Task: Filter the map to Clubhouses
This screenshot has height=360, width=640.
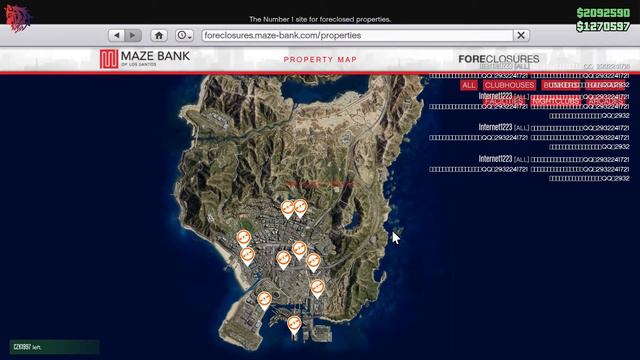Action: pyautogui.click(x=509, y=85)
